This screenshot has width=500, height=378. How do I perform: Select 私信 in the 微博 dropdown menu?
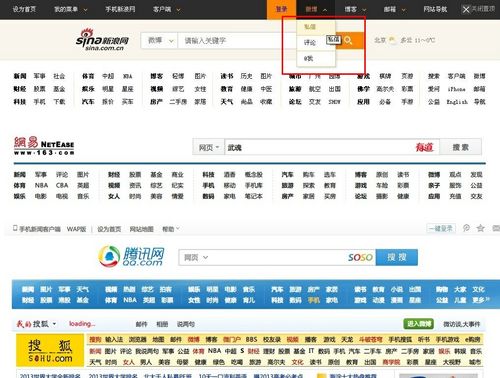coord(316,27)
